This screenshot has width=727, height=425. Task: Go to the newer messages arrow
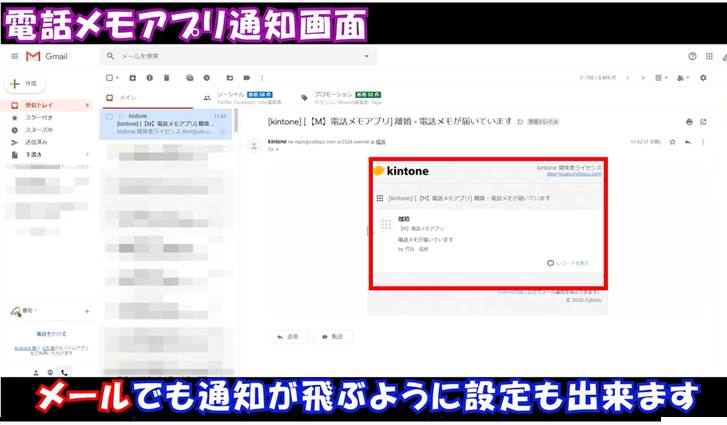(627, 78)
